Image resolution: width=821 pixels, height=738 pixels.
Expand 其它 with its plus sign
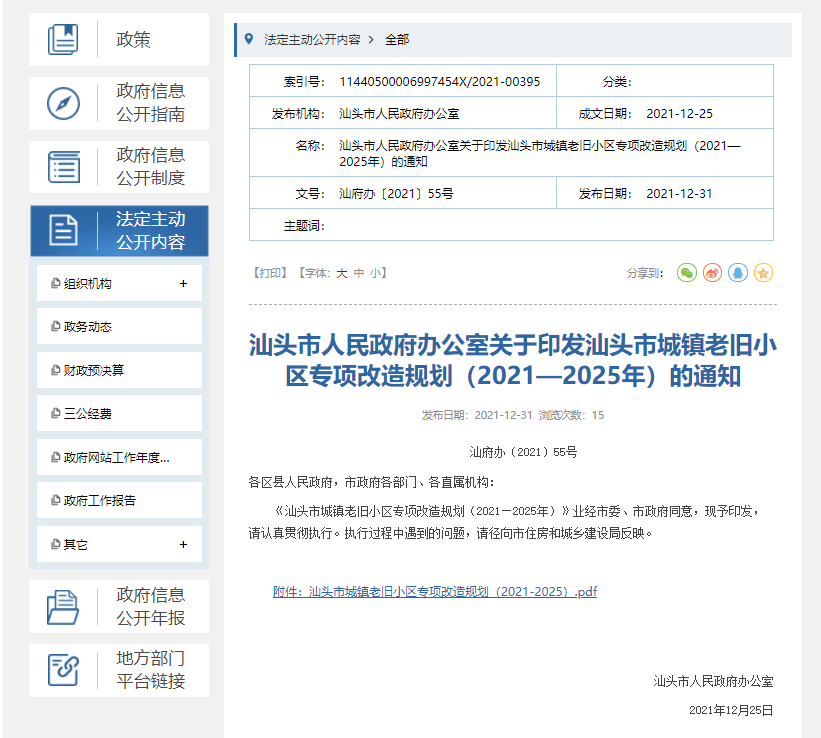pyautogui.click(x=183, y=545)
